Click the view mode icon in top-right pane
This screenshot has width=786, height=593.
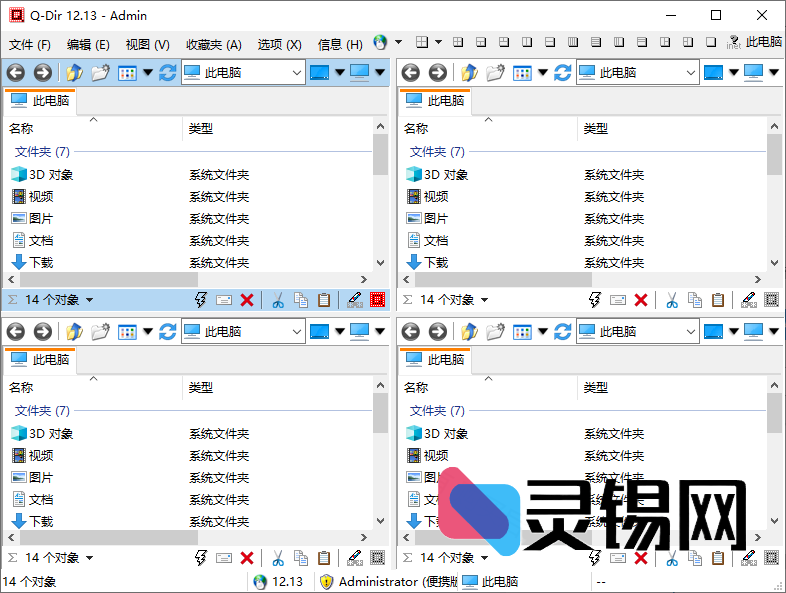point(522,73)
